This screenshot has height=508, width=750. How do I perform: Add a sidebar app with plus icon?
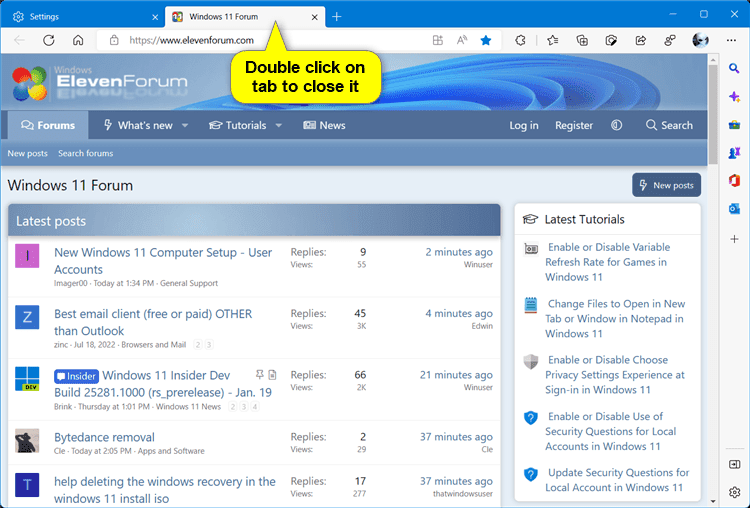point(734,239)
